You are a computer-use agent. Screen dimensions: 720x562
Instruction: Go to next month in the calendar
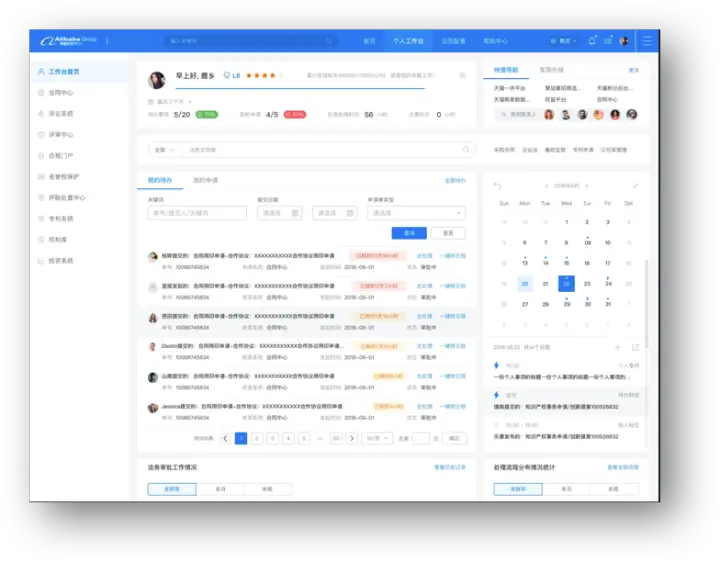[x=586, y=186]
